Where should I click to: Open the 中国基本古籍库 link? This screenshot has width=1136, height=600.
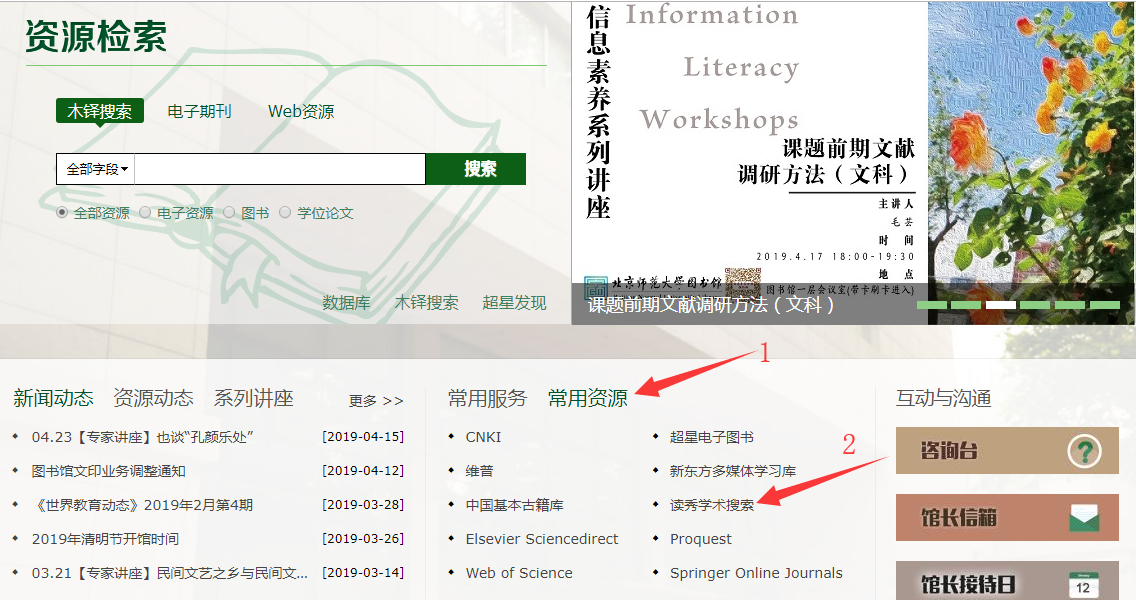click(x=514, y=505)
